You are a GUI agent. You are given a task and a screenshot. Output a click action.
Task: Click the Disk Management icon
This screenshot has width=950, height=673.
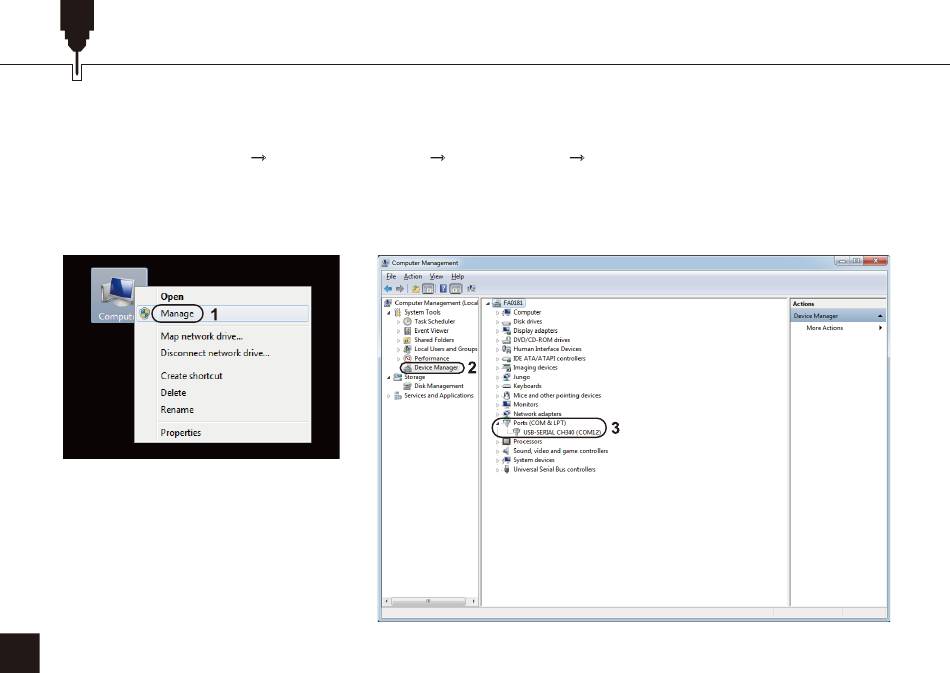(x=408, y=386)
